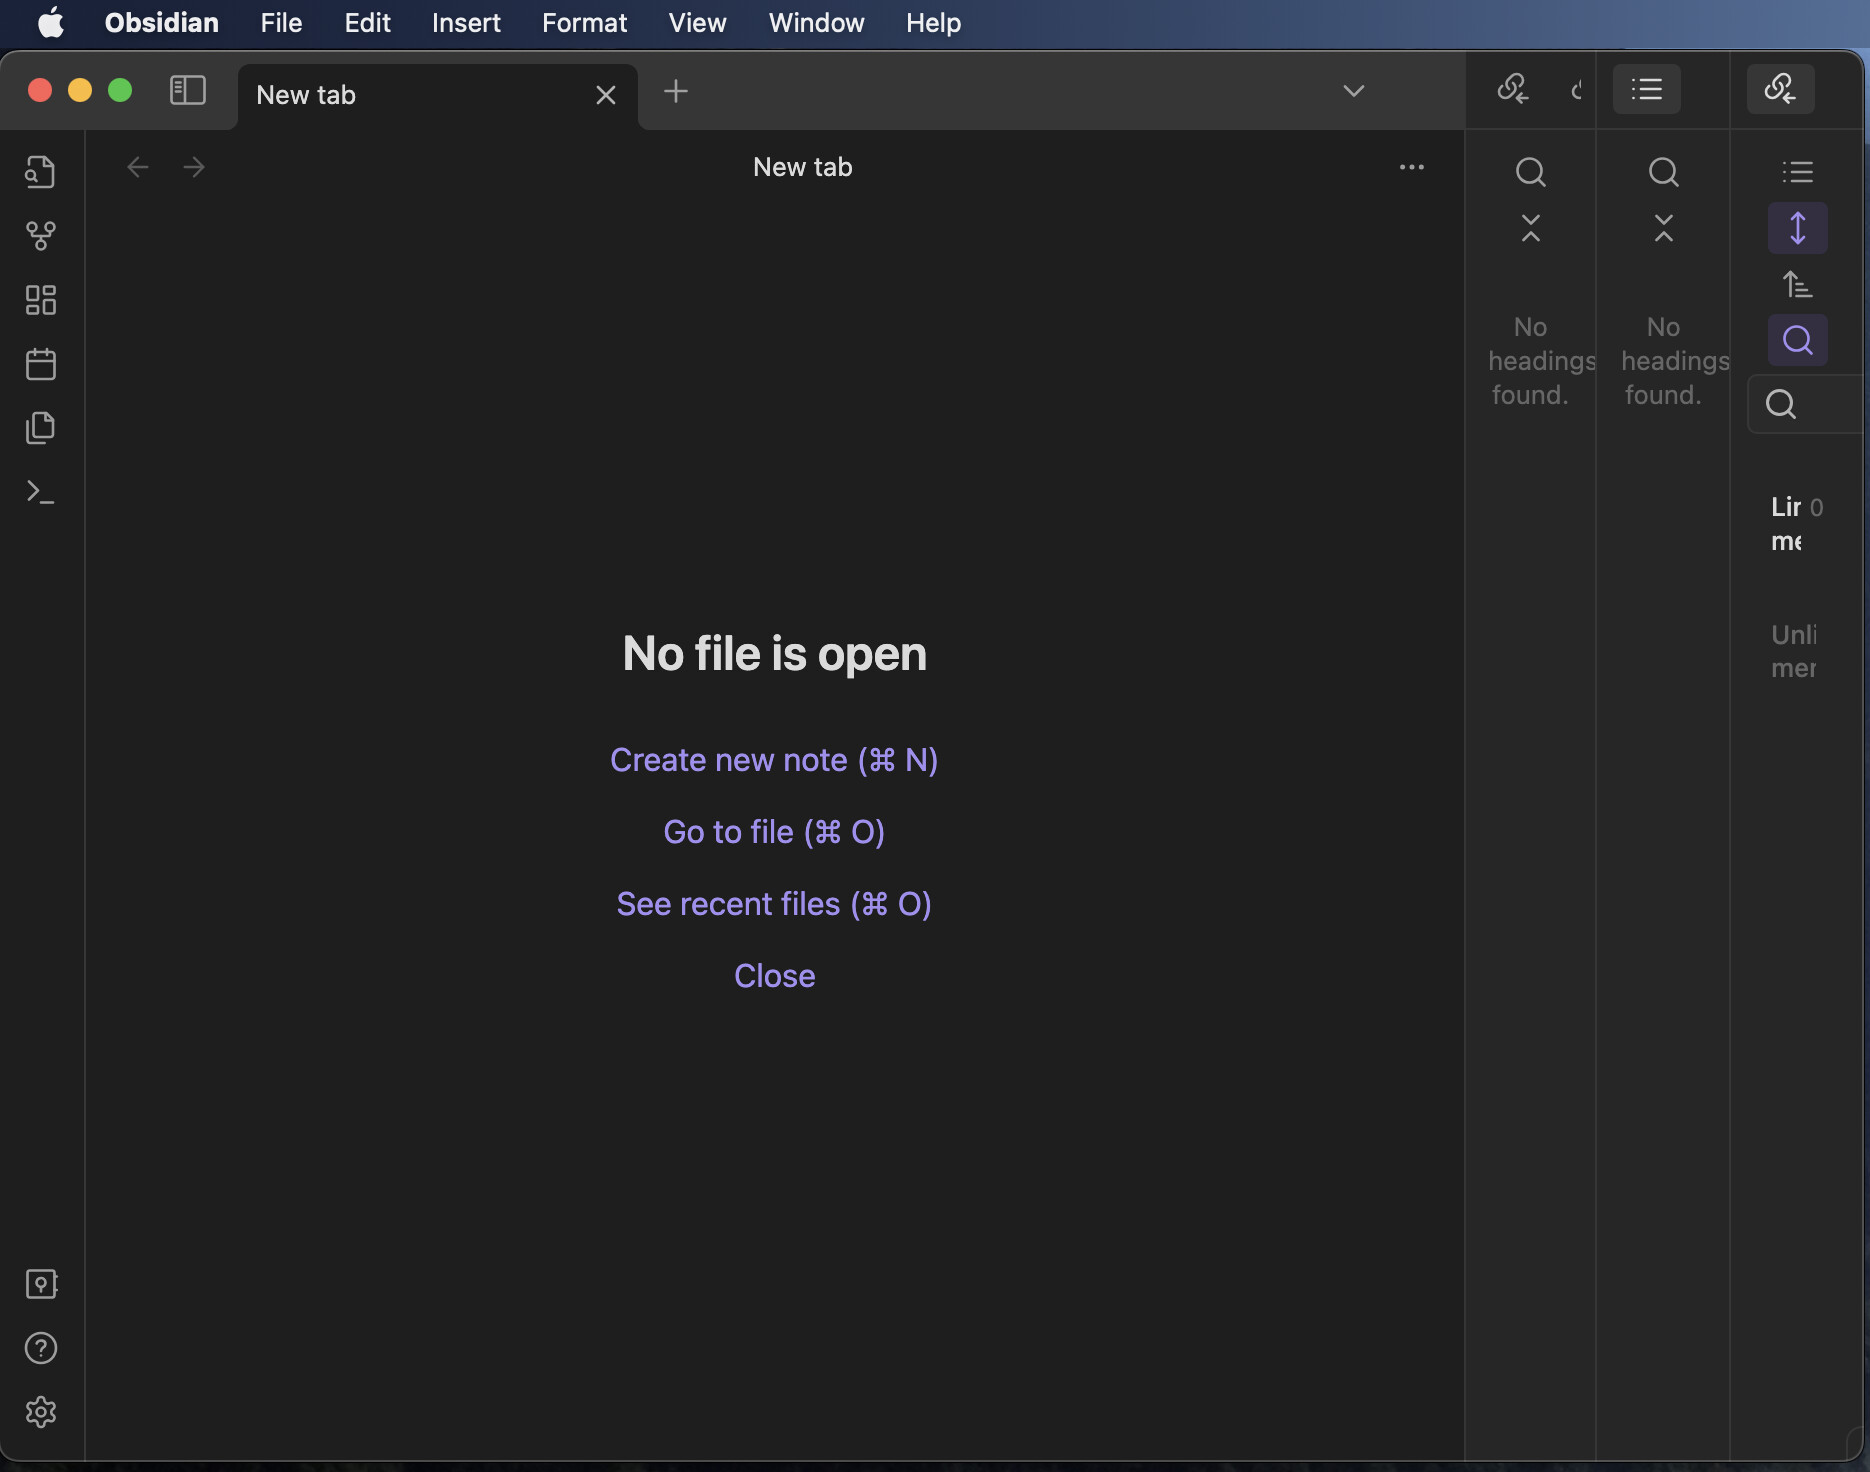The image size is (1870, 1472).
Task: Open graph view from the ribbon
Action: click(41, 236)
